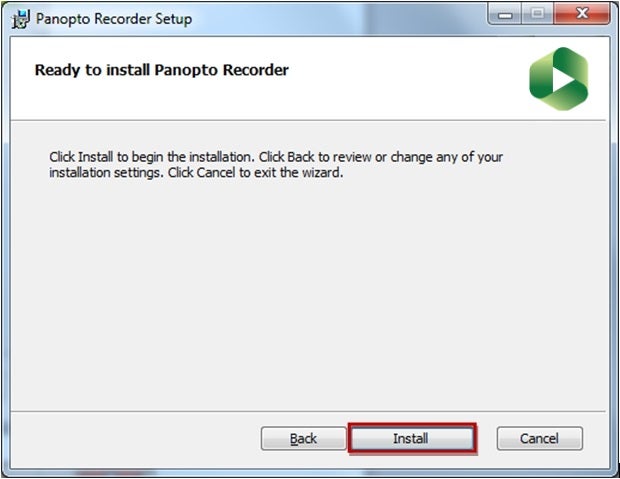Screen dimensions: 620x479
Task: Click the greyed-out maximize button
Action: point(537,15)
